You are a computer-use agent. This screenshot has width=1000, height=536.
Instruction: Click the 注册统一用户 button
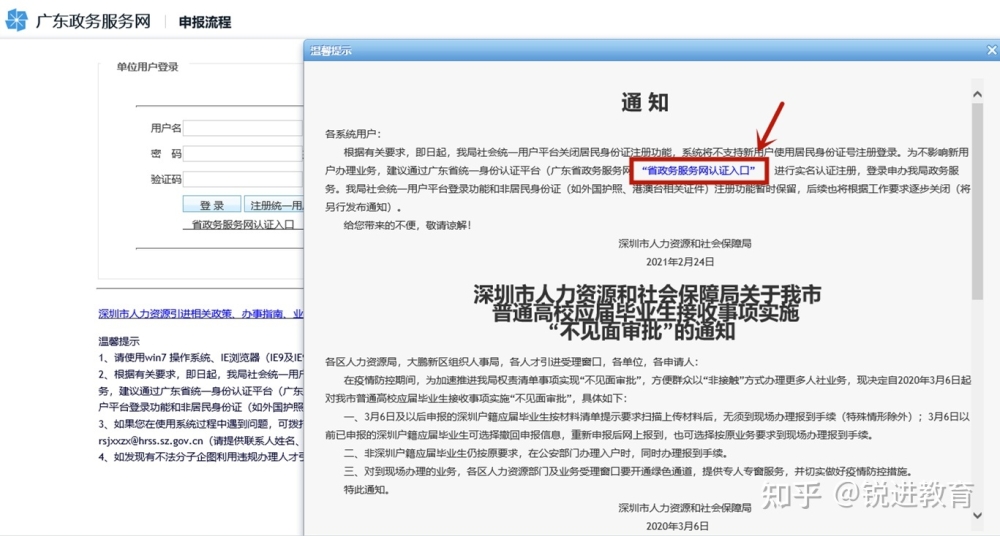tap(274, 205)
